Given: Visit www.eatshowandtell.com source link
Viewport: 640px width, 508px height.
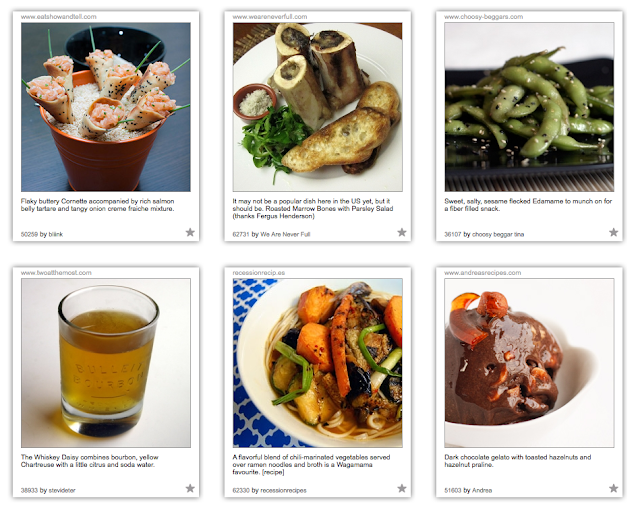Looking at the screenshot, I should click(59, 17).
